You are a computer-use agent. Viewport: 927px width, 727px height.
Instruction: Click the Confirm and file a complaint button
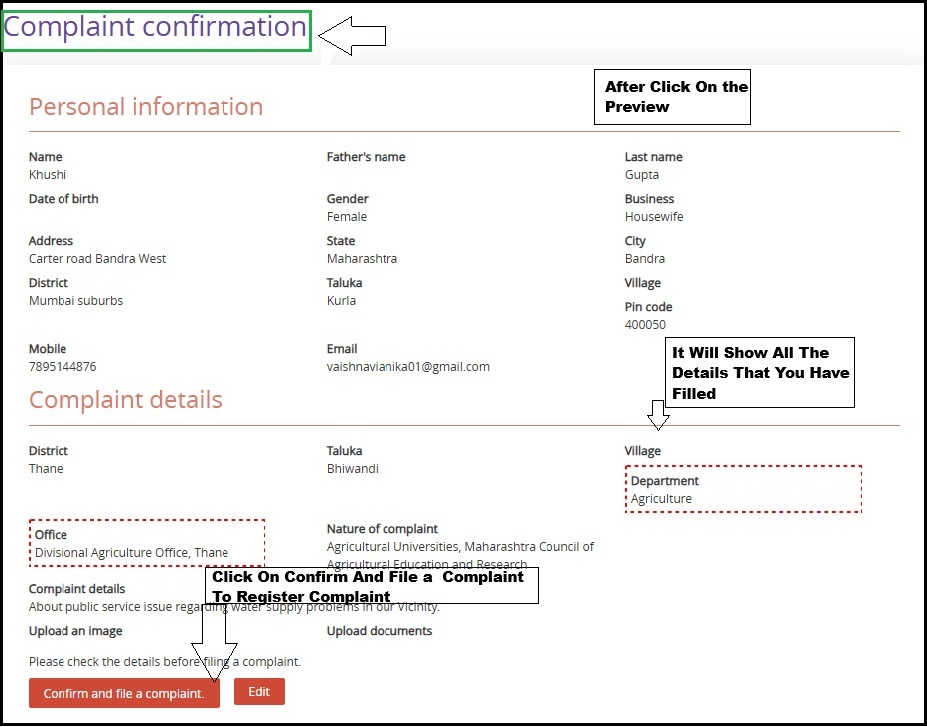[x=124, y=693]
